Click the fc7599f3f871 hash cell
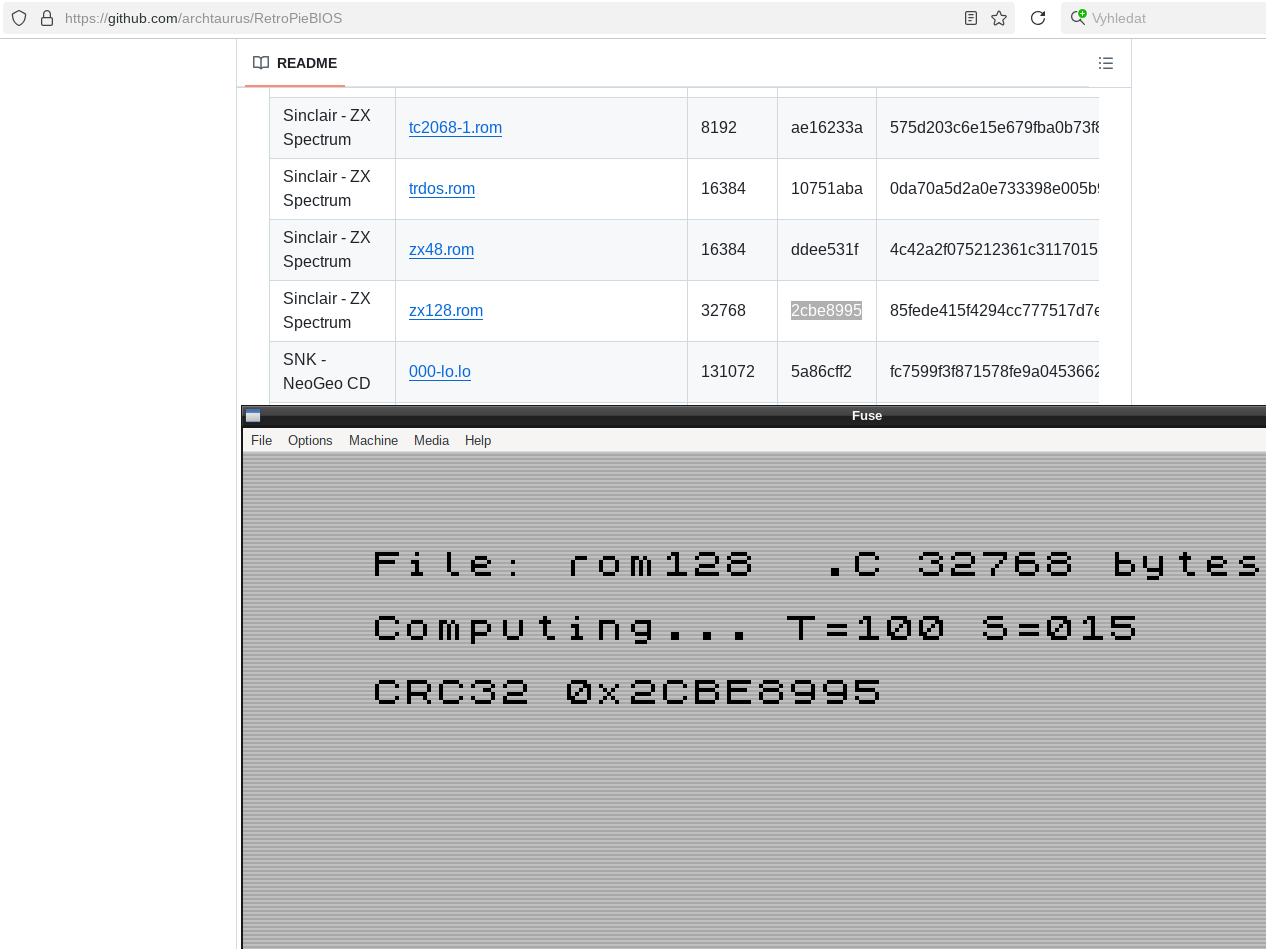Viewport: 1266px width, 949px height. pos(988,371)
